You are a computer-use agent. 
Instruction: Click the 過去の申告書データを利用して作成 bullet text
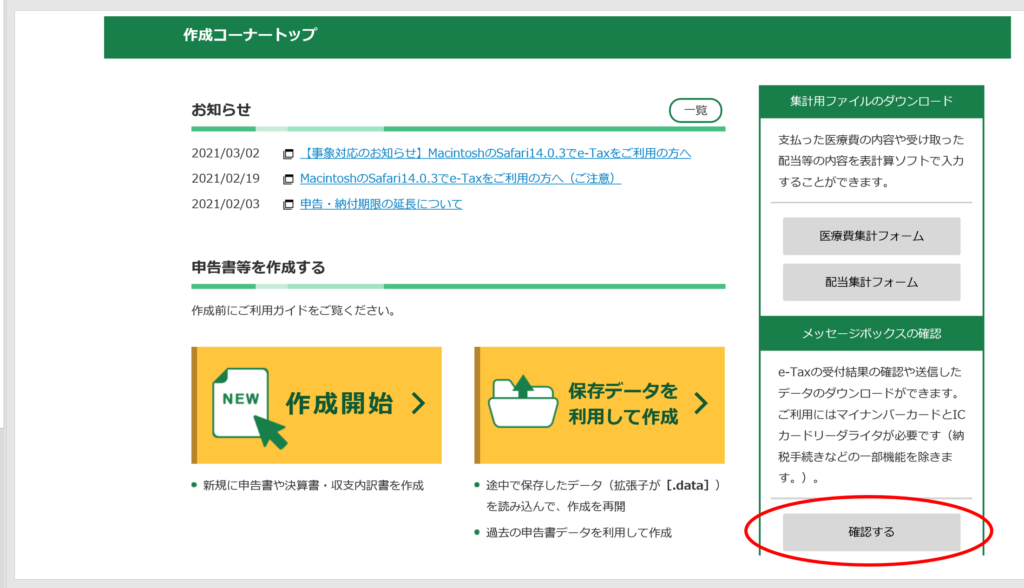(x=579, y=532)
